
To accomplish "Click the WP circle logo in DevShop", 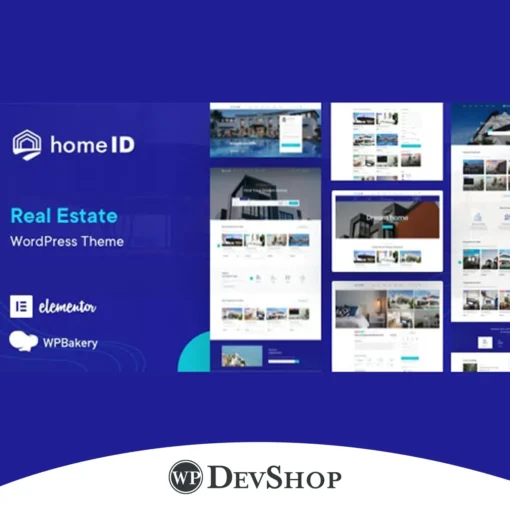I will coord(186,477).
